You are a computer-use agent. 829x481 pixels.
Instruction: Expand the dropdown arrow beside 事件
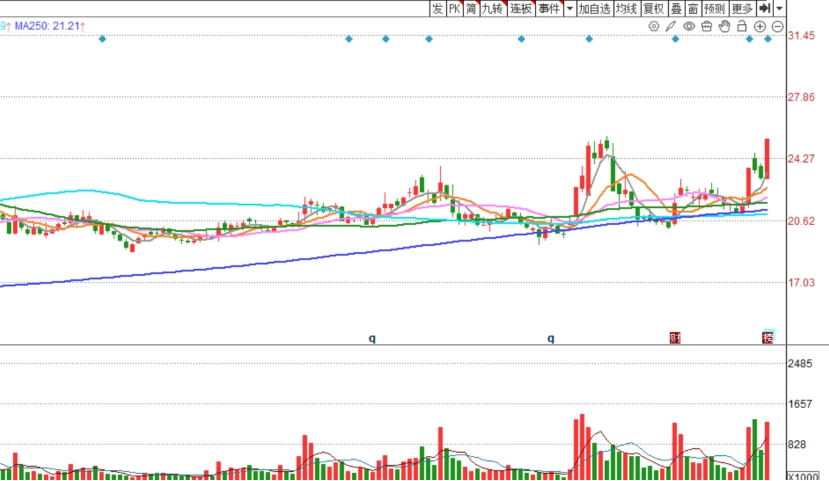click(569, 8)
